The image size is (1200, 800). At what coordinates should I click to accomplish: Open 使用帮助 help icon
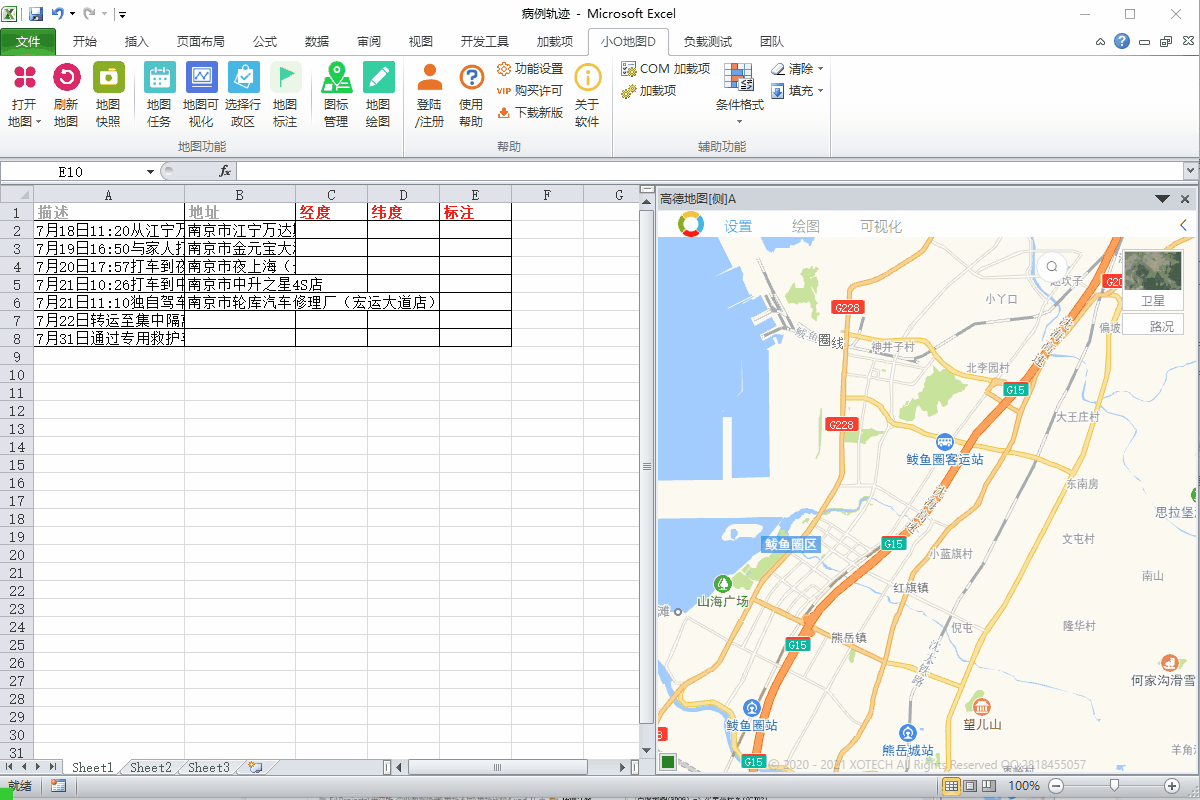pyautogui.click(x=471, y=78)
